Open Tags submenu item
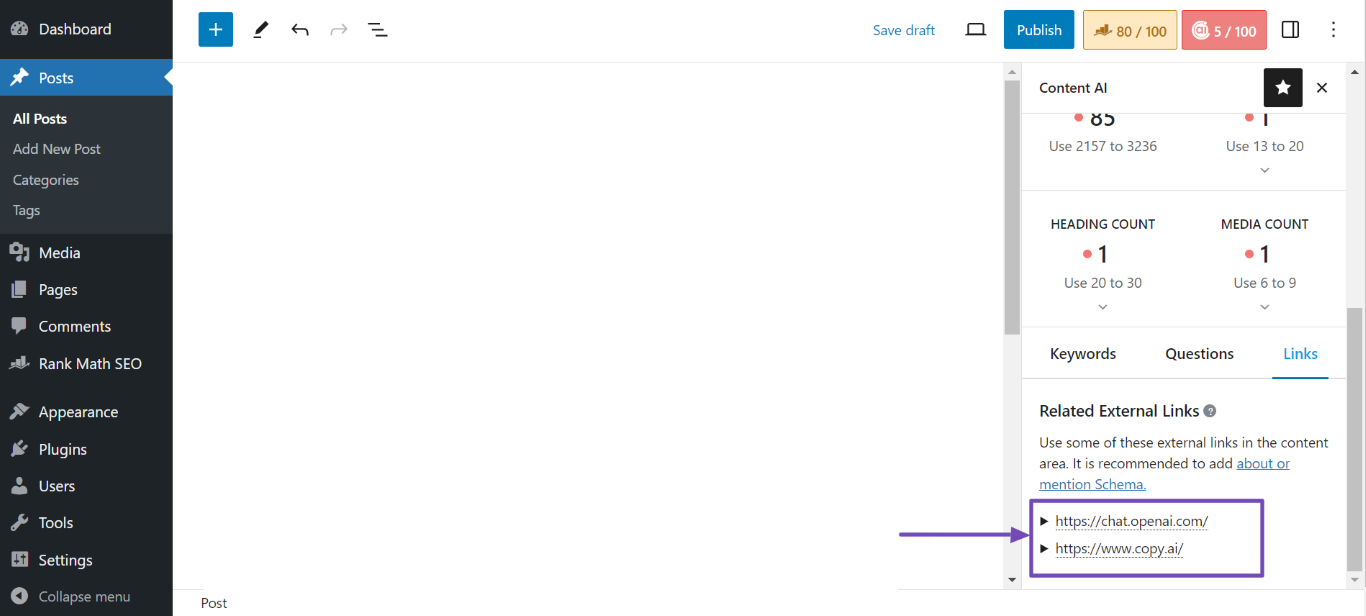 pos(27,210)
